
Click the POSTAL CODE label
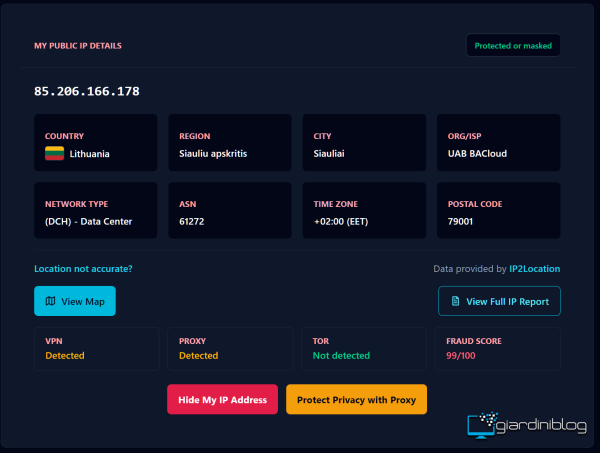[x=475, y=204]
